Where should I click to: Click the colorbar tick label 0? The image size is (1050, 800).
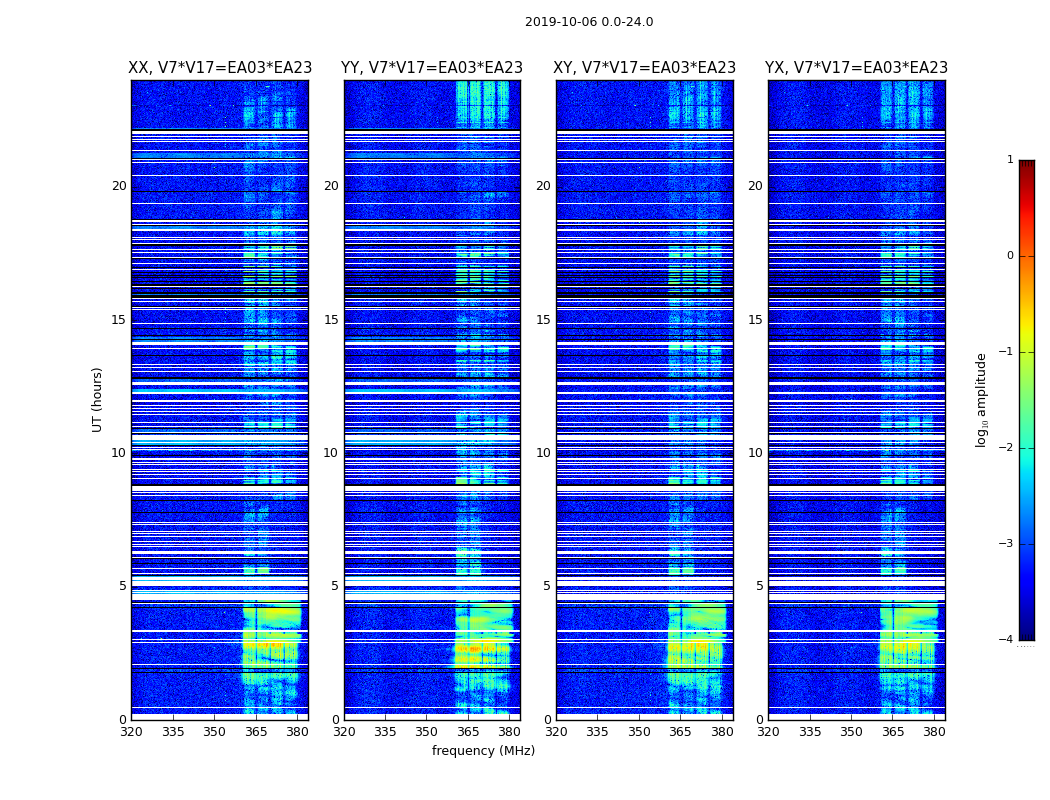tap(1010, 256)
